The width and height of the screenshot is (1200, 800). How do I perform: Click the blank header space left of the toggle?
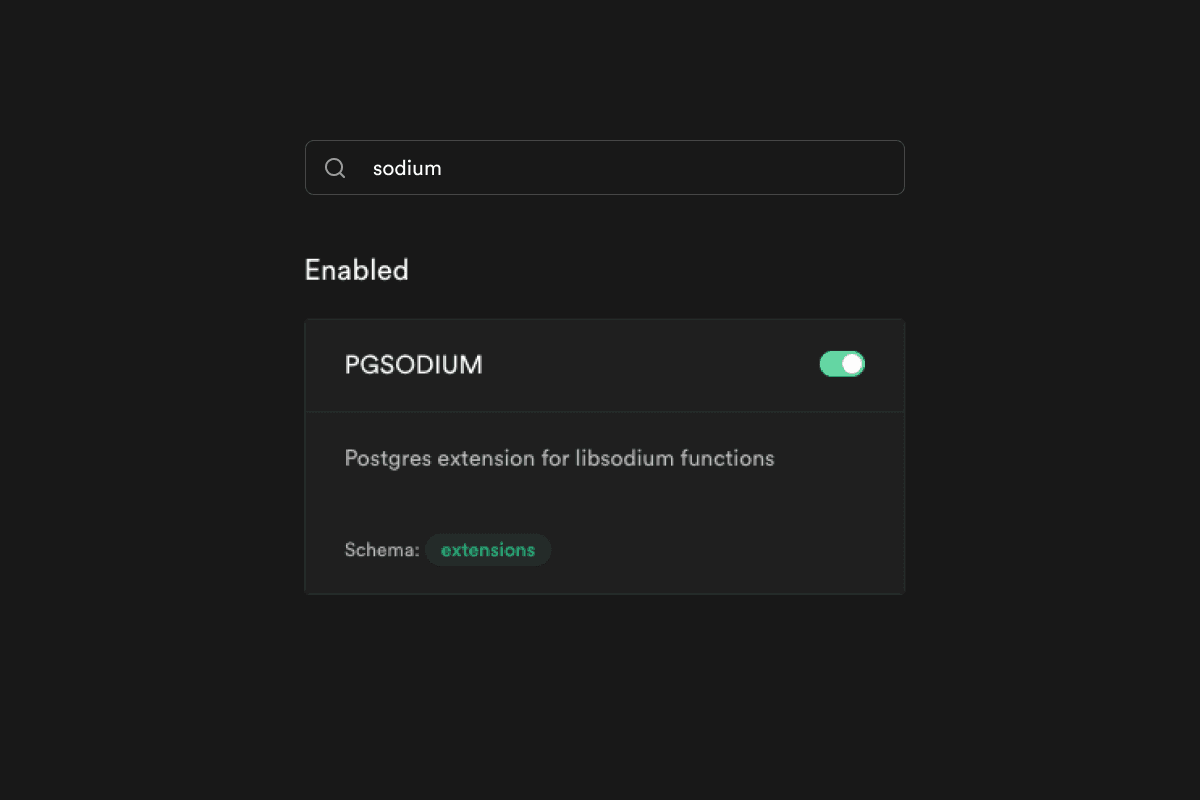[x=650, y=365]
